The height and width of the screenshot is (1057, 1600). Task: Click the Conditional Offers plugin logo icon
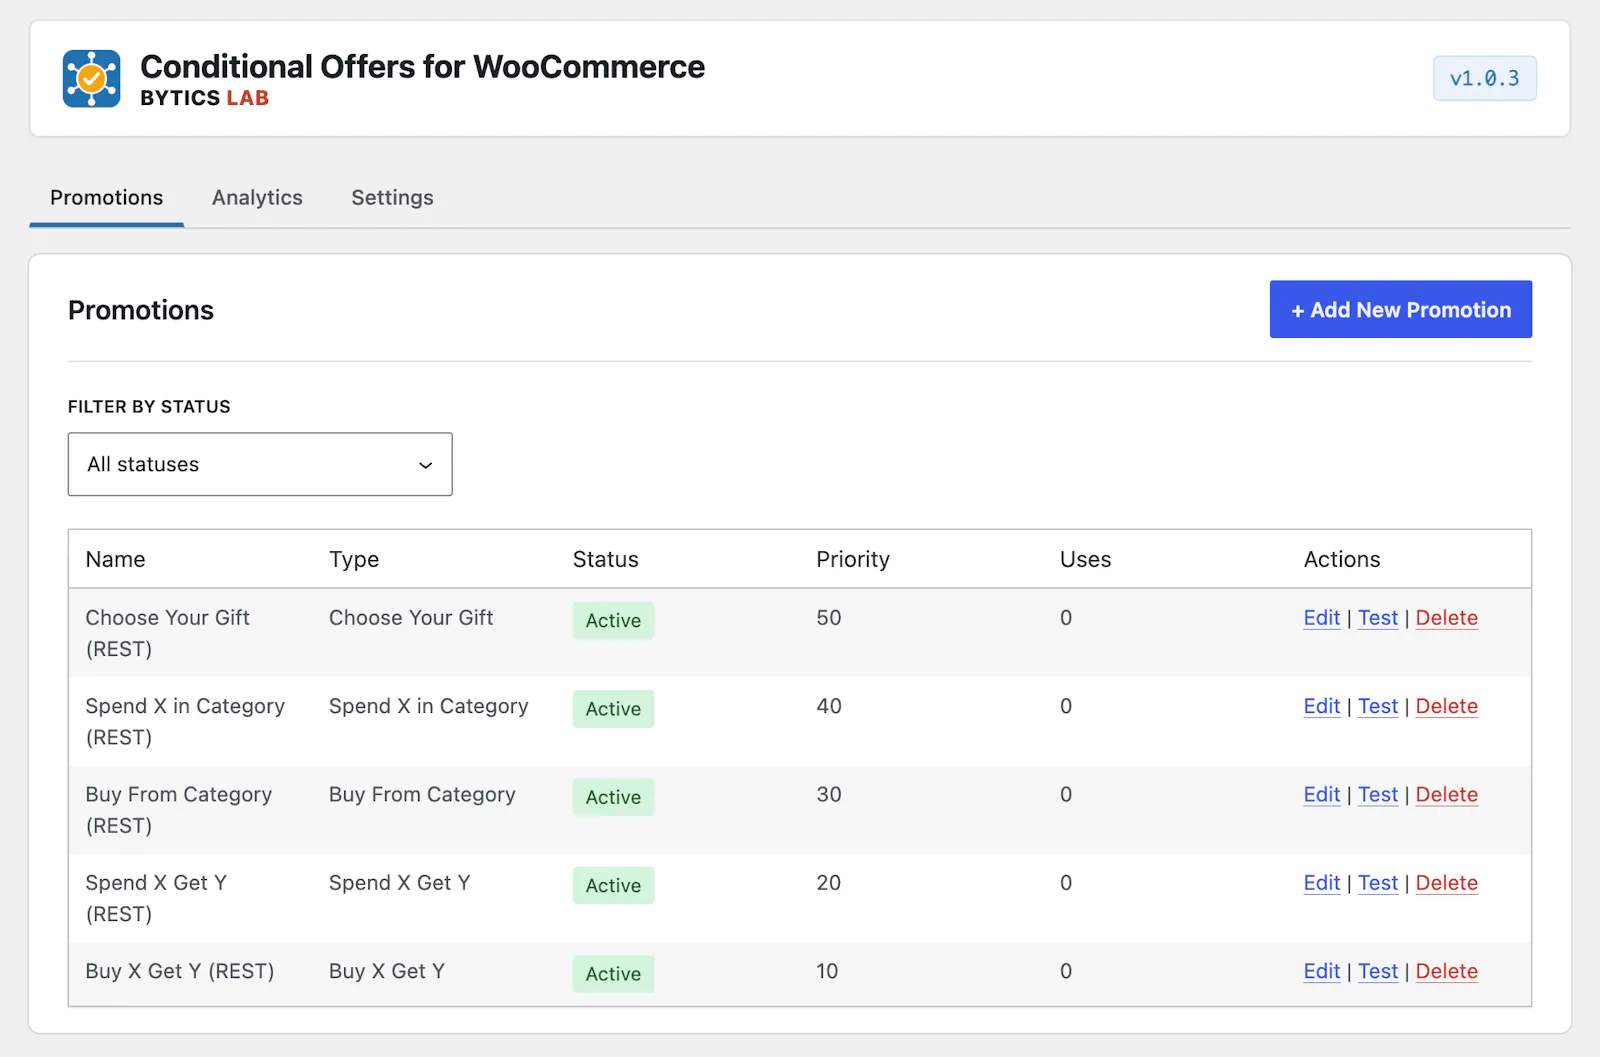(x=91, y=79)
